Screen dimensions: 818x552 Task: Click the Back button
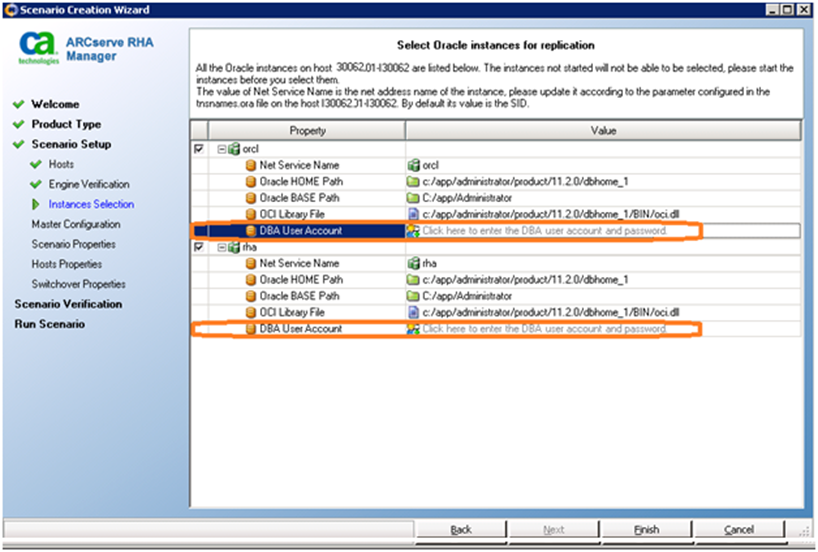pos(461,530)
